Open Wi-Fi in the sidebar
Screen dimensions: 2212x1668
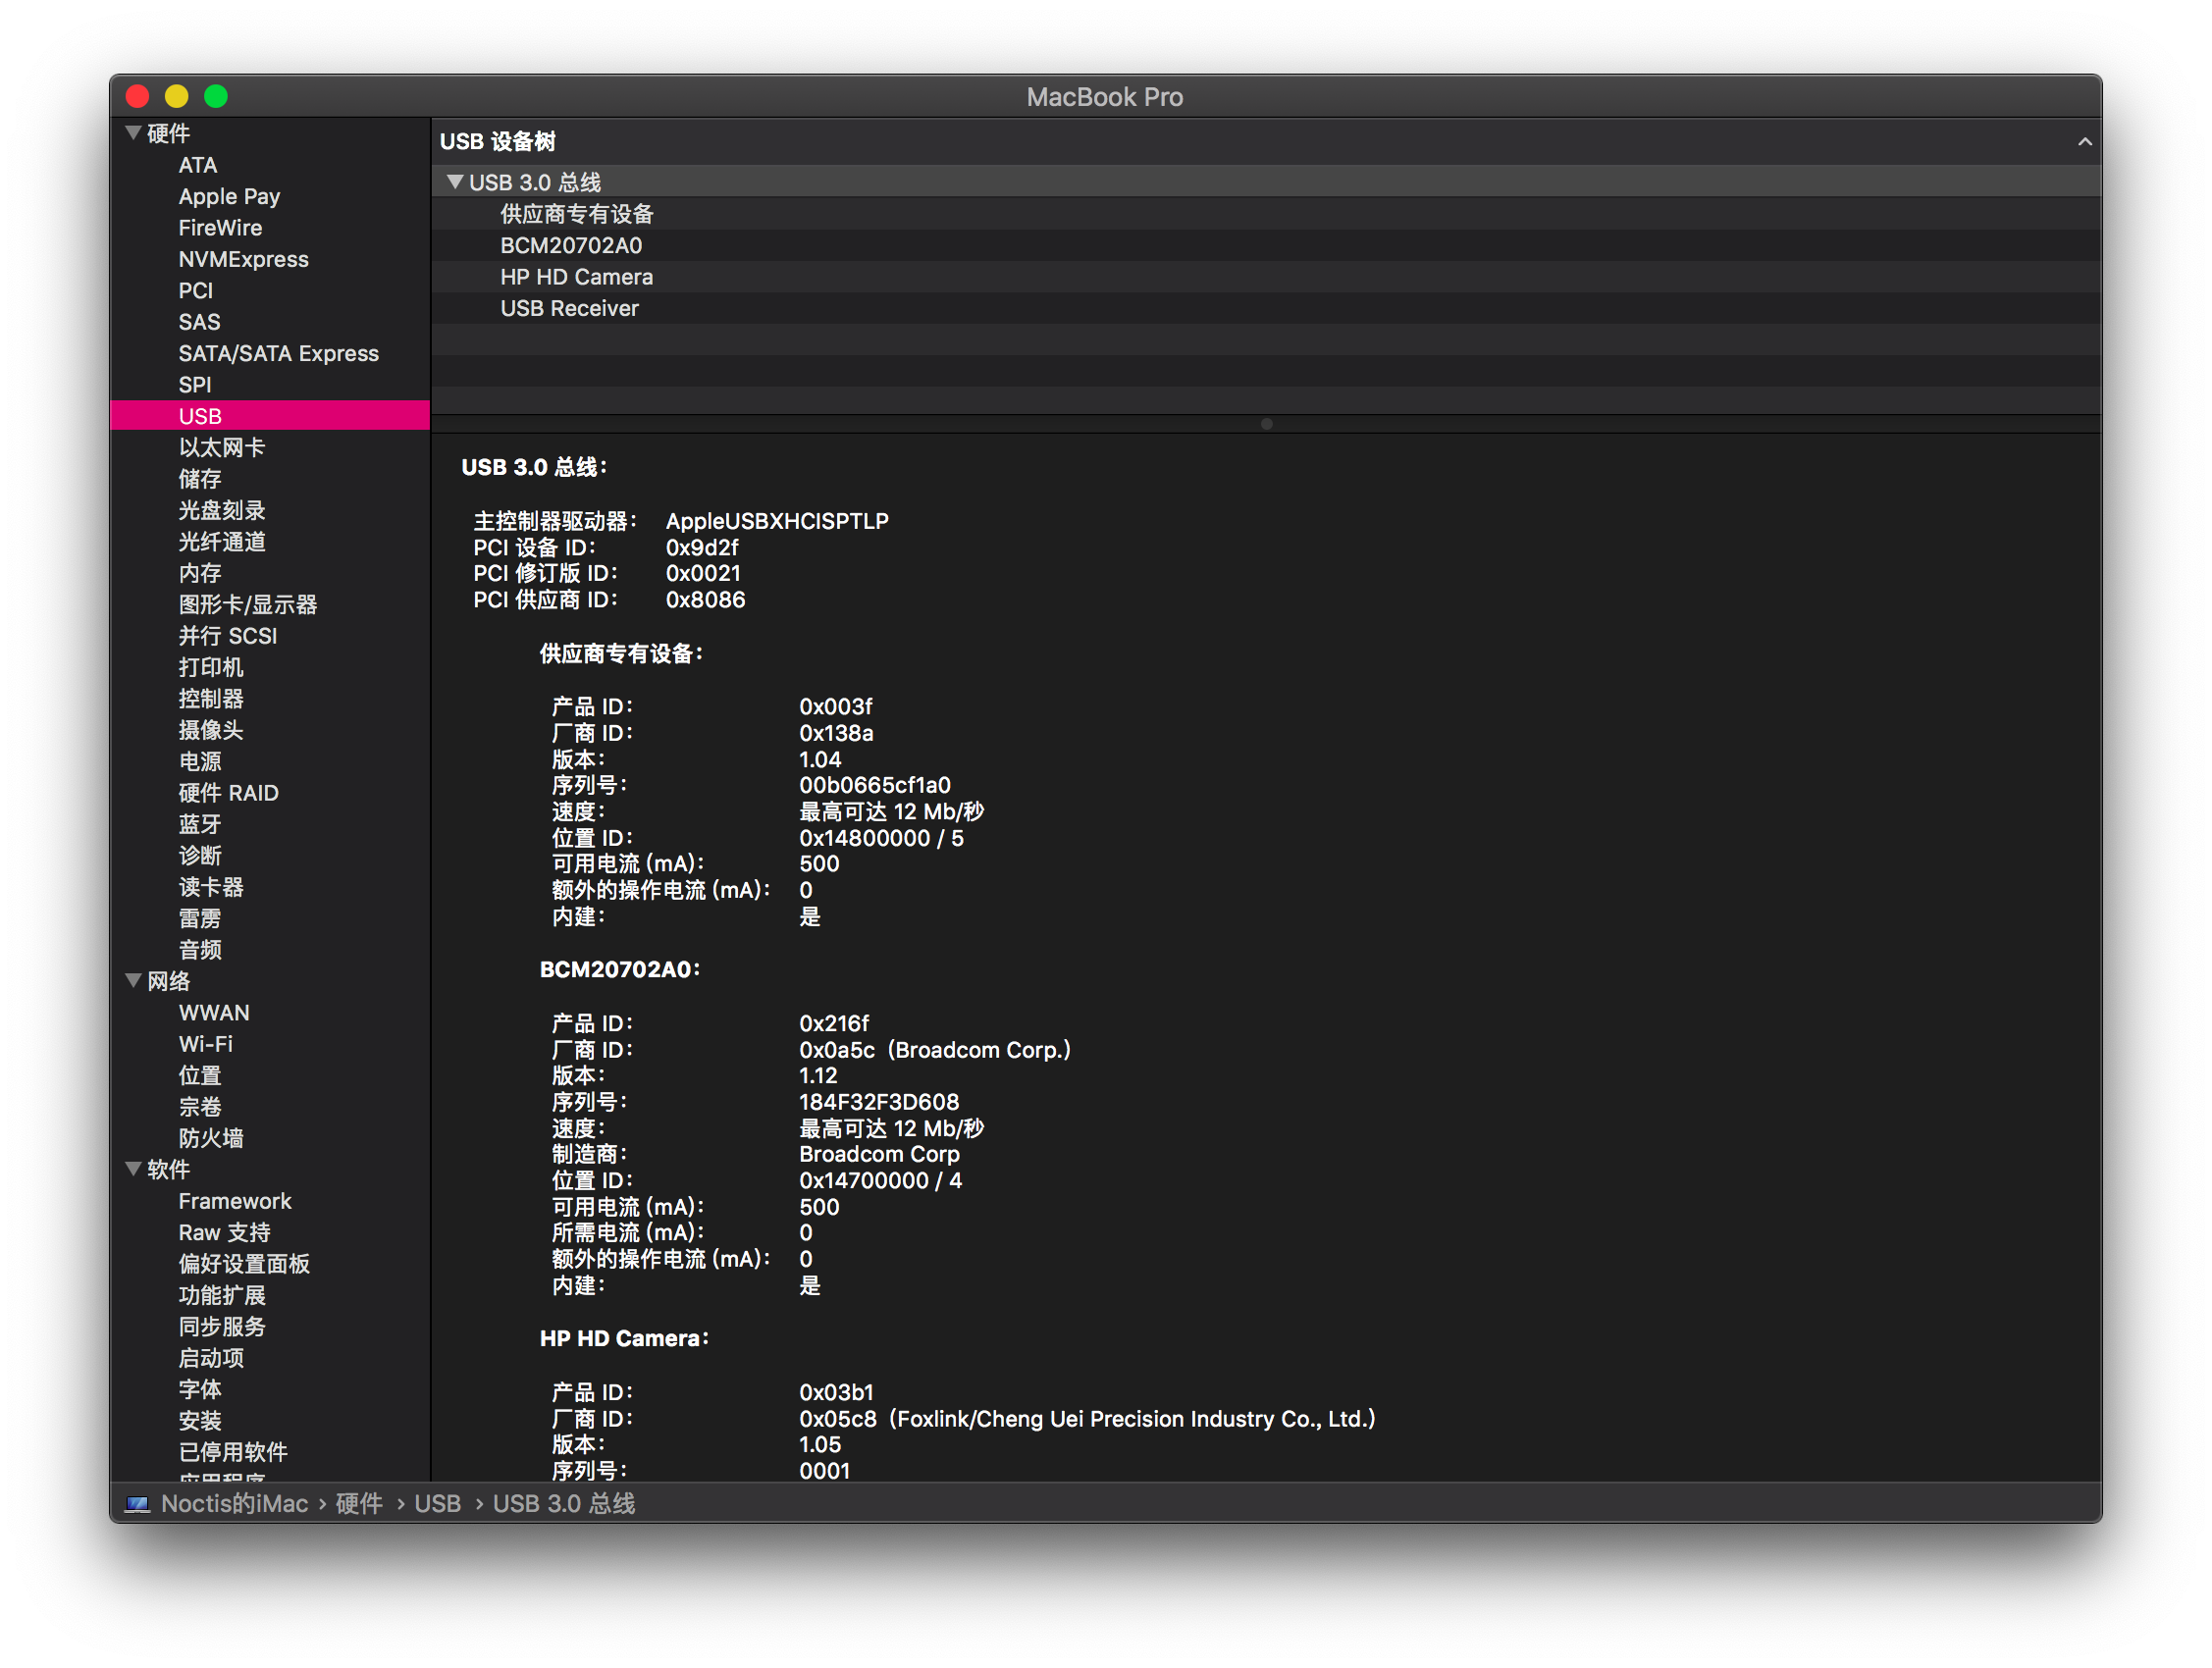tap(205, 1044)
